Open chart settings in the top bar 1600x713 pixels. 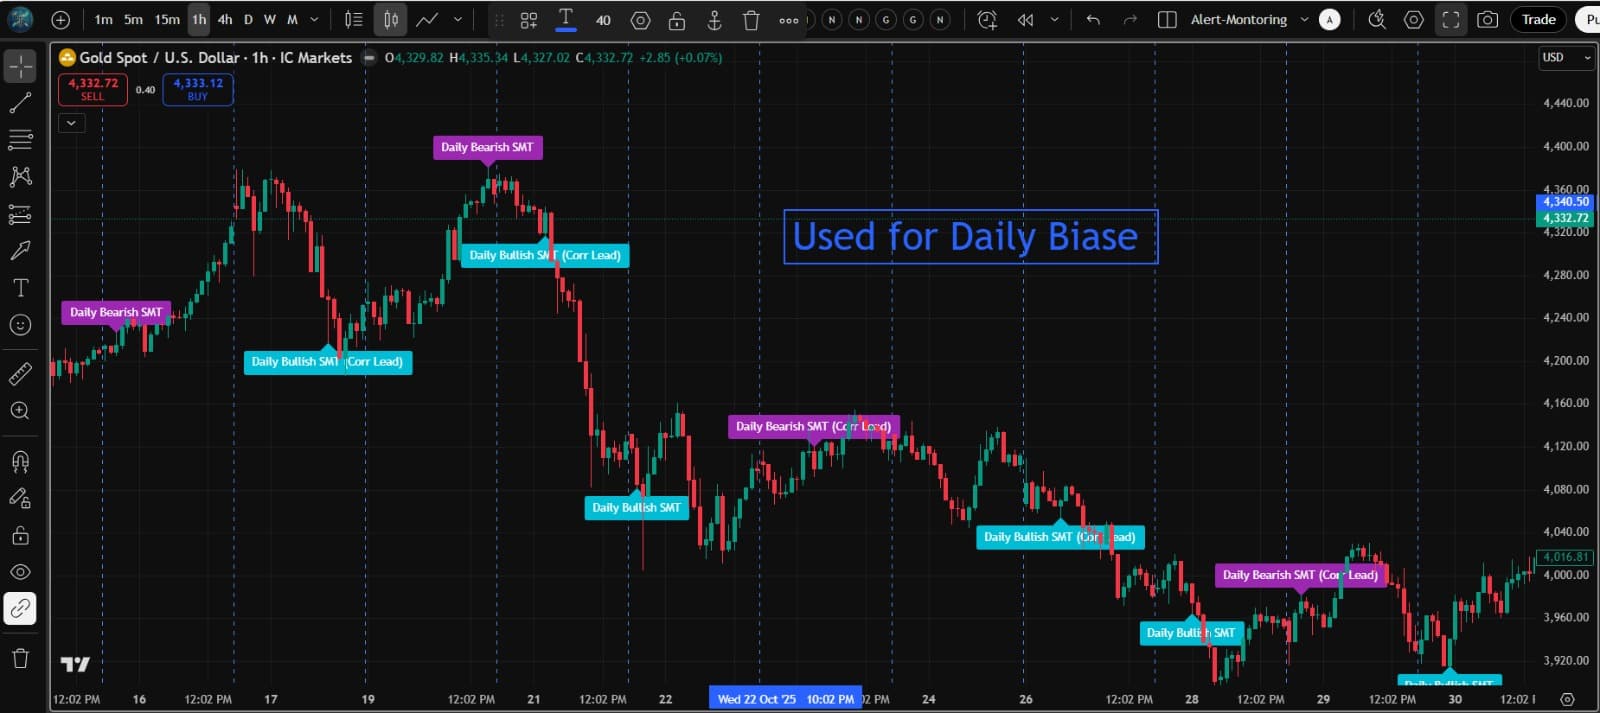click(x=1414, y=19)
